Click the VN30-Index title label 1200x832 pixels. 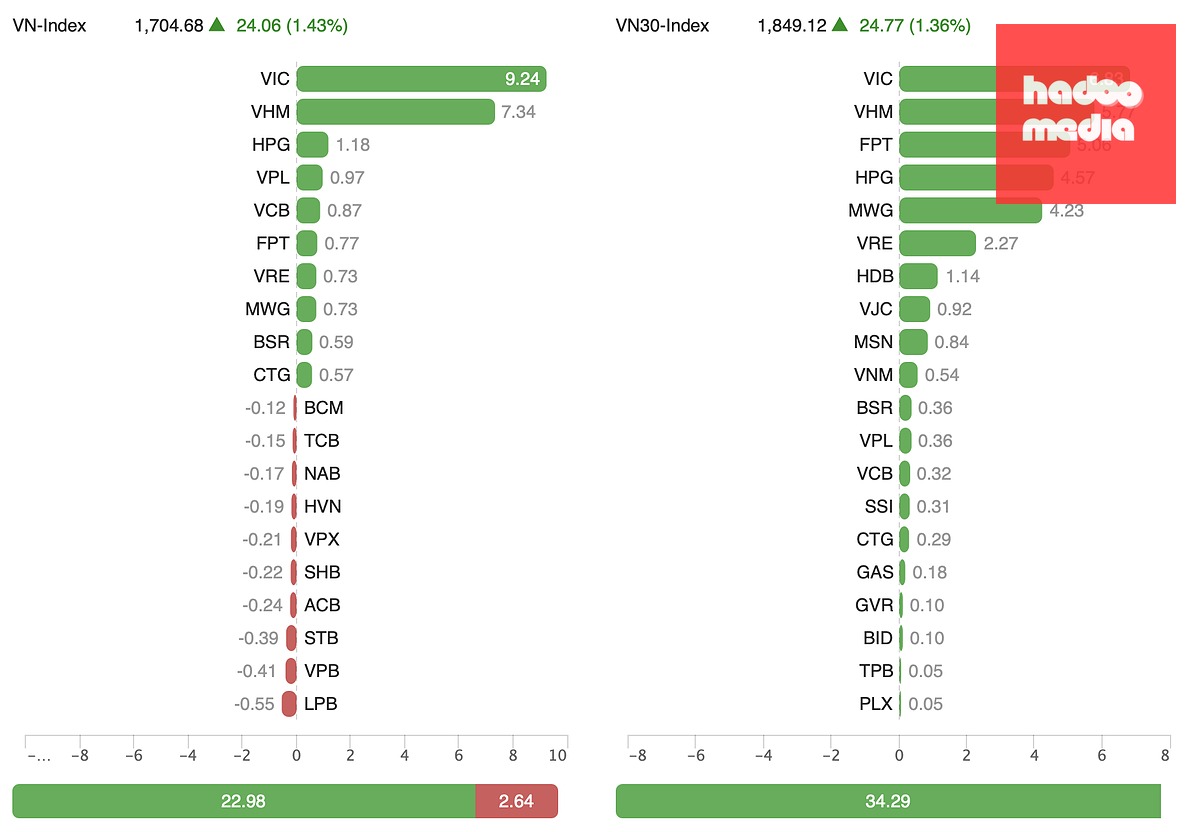click(662, 26)
